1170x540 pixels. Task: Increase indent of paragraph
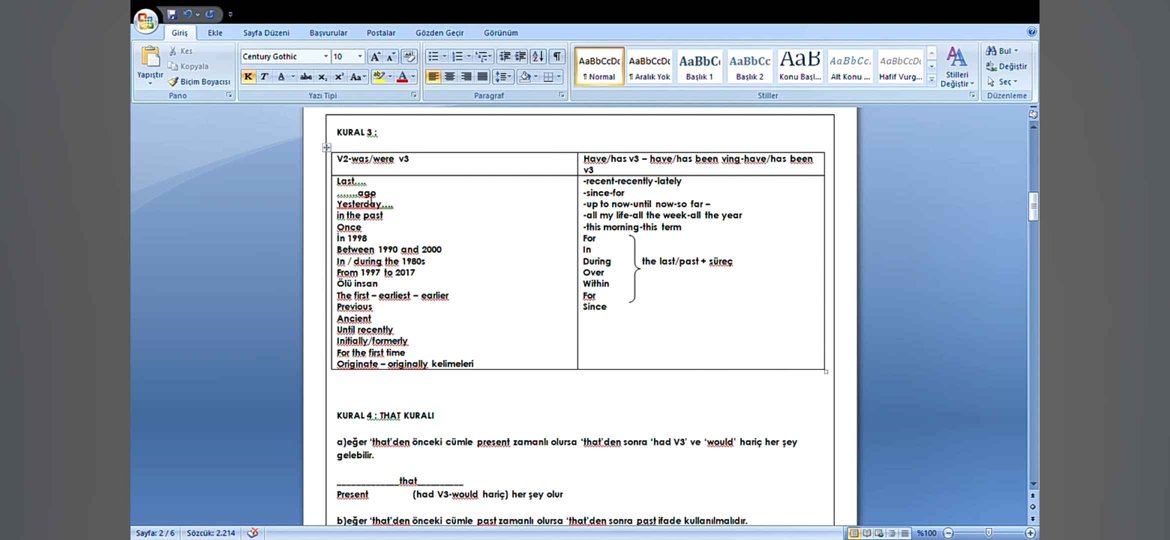coord(521,57)
